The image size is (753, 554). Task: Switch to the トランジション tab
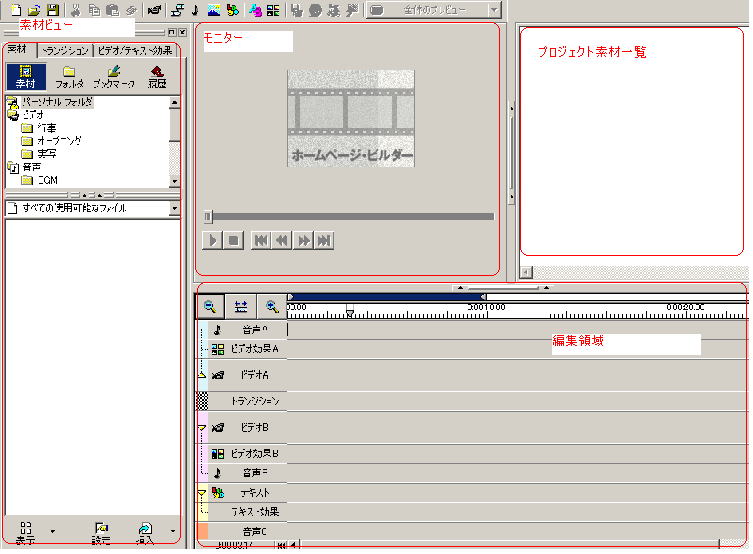[66, 50]
